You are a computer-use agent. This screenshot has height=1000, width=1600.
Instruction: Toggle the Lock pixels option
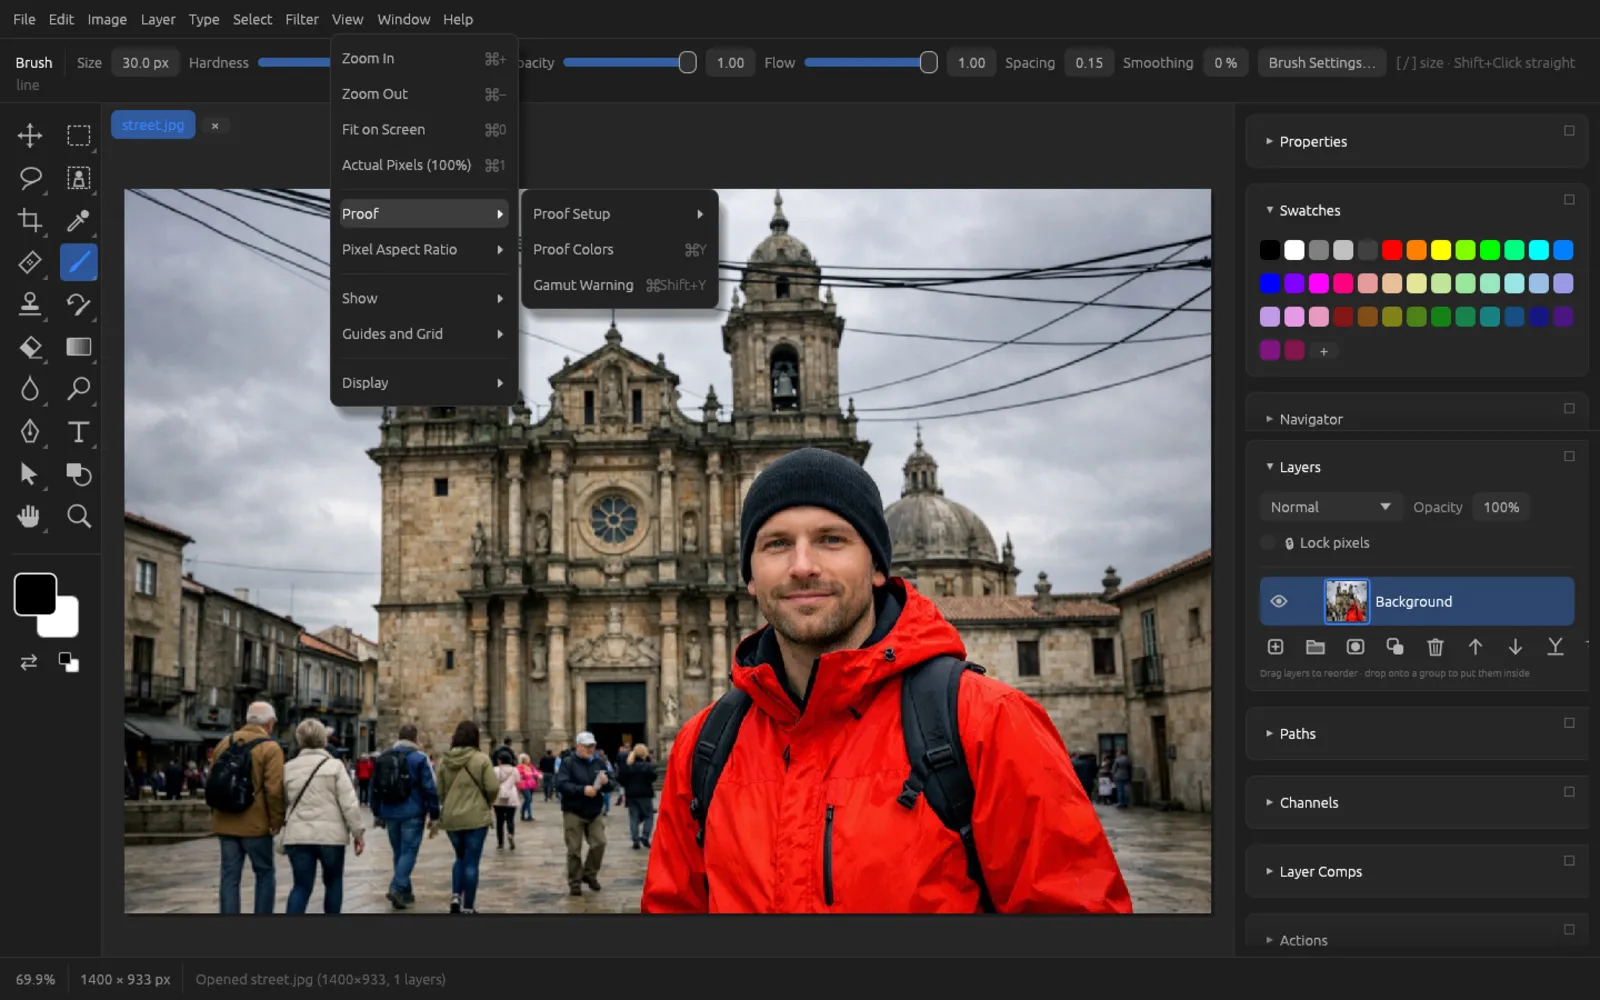1268,543
